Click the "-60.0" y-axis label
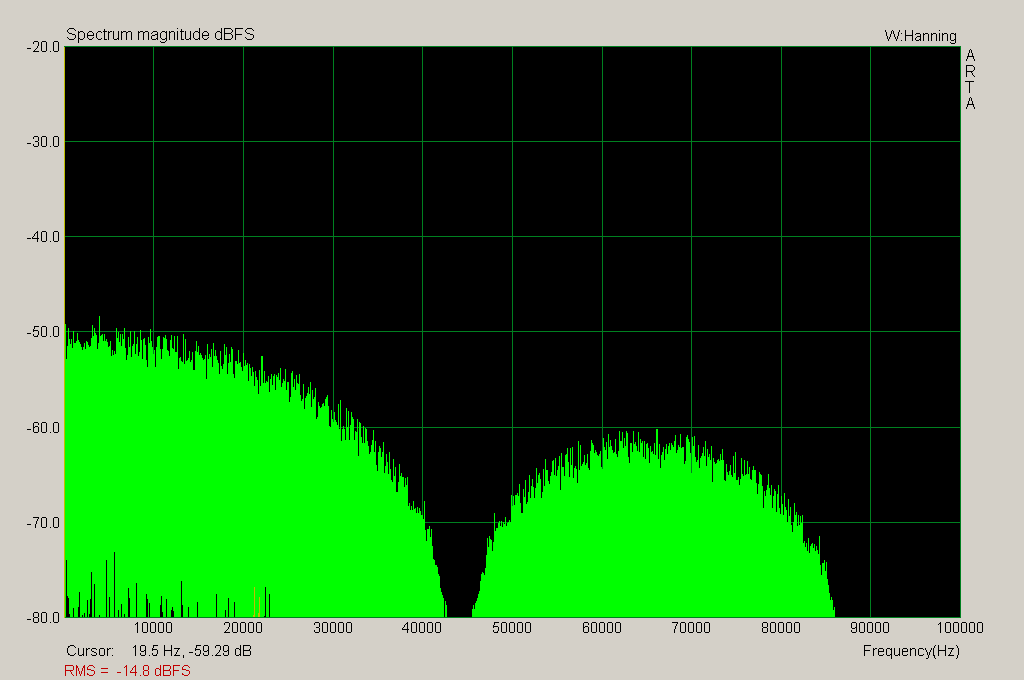 [43, 428]
